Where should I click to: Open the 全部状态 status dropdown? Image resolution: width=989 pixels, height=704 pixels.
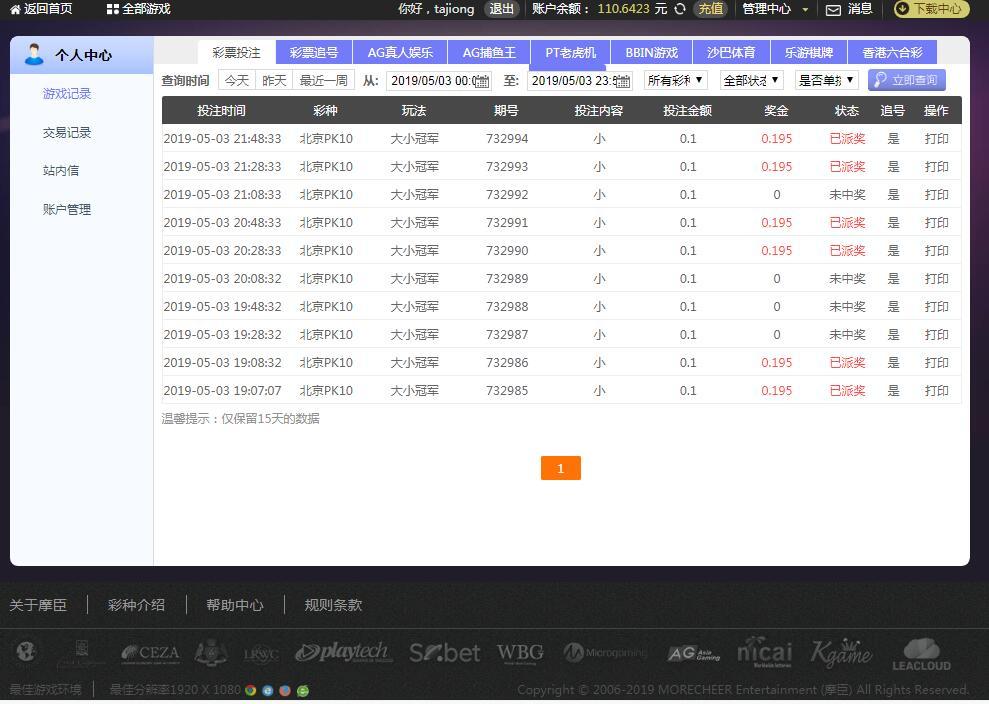tap(751, 80)
